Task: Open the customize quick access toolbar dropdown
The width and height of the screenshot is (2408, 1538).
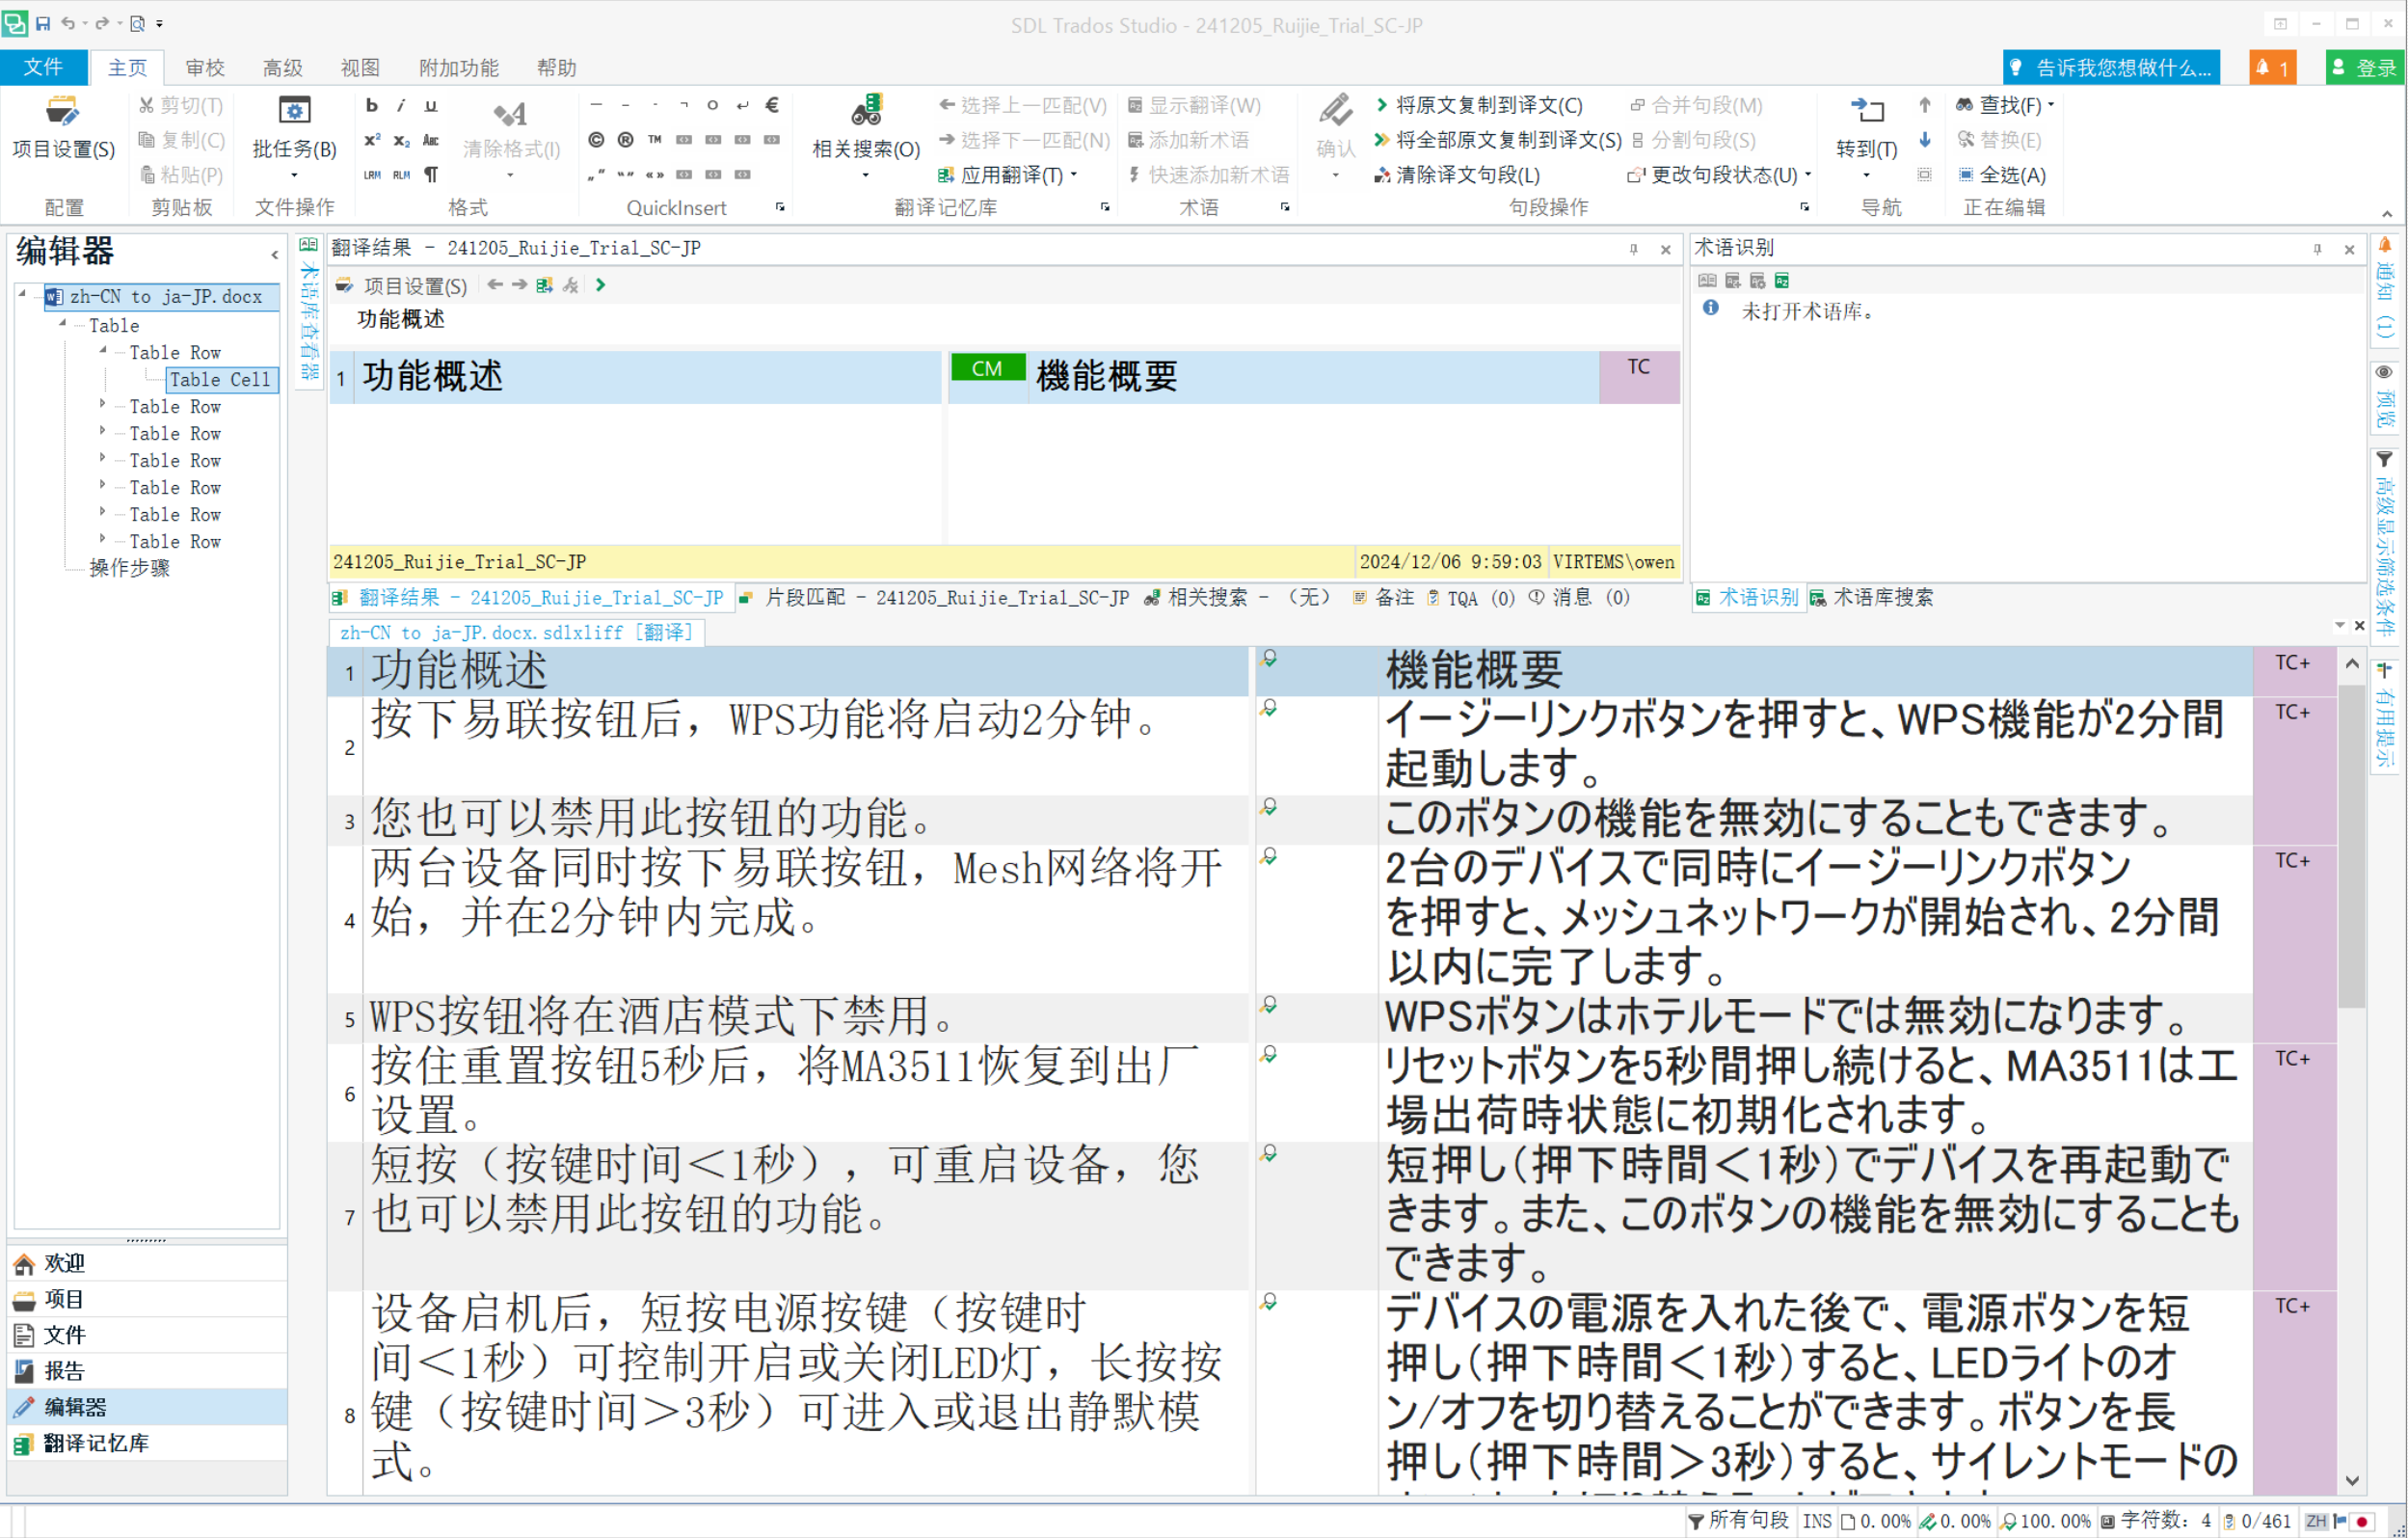Action: pyautogui.click(x=160, y=23)
